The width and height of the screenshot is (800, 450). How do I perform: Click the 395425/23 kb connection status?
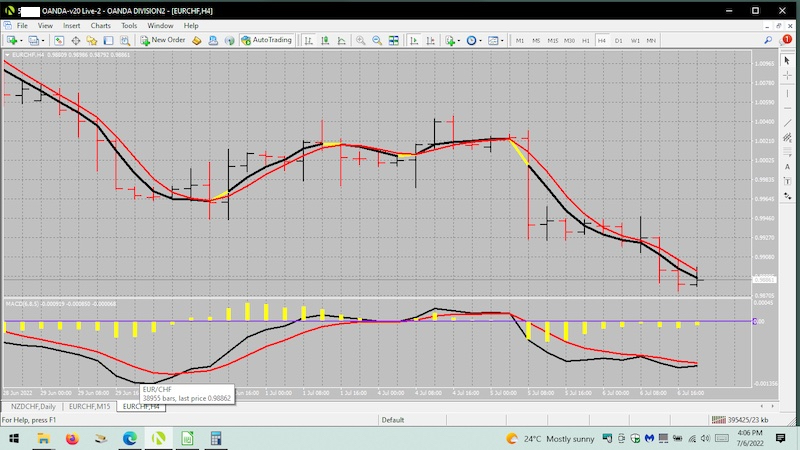pos(742,420)
